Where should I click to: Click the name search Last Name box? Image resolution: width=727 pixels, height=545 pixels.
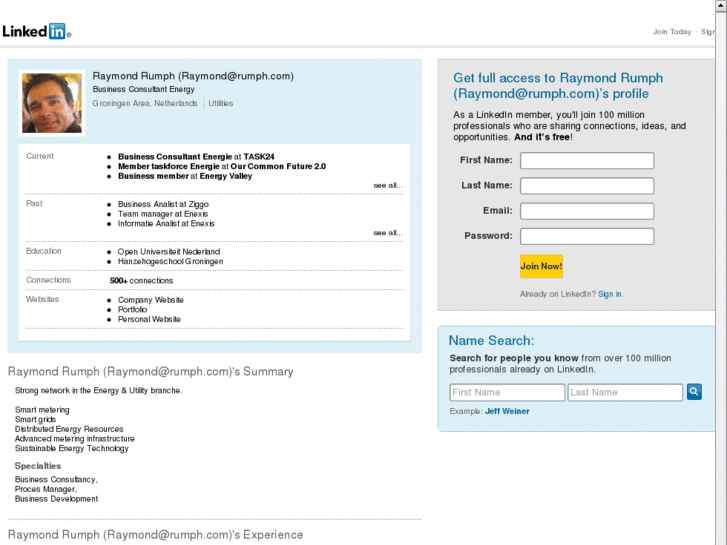pos(625,392)
